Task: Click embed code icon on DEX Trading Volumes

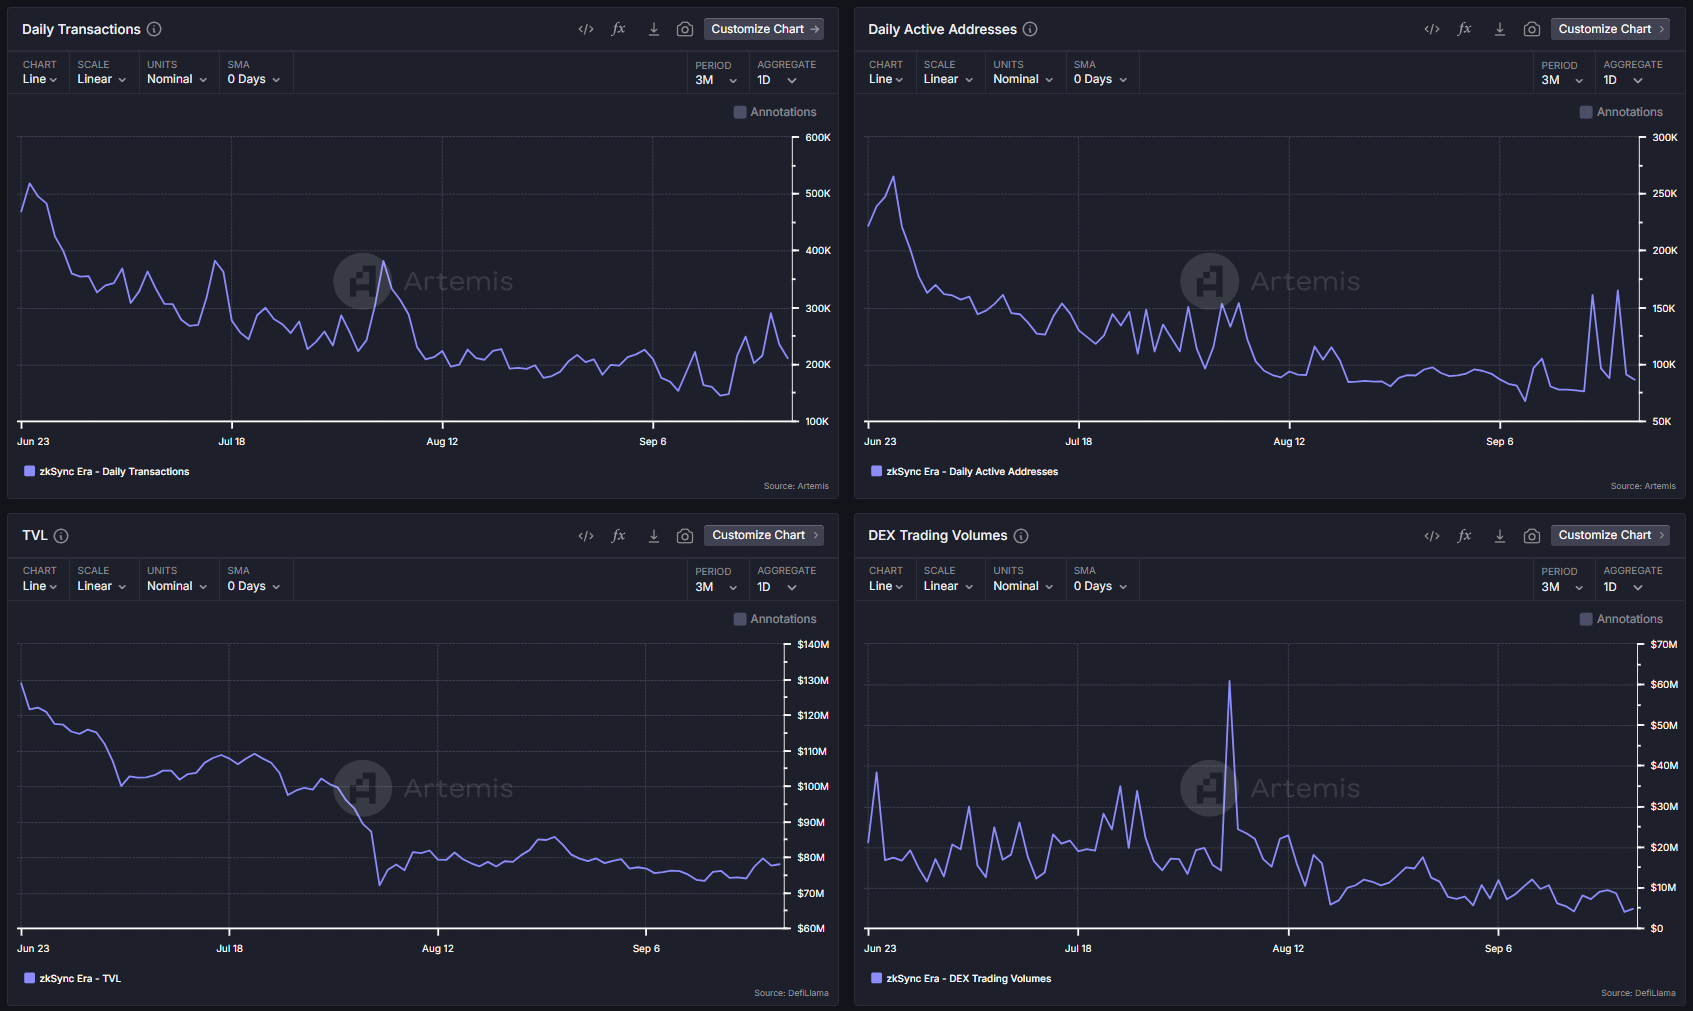Action: tap(1432, 536)
